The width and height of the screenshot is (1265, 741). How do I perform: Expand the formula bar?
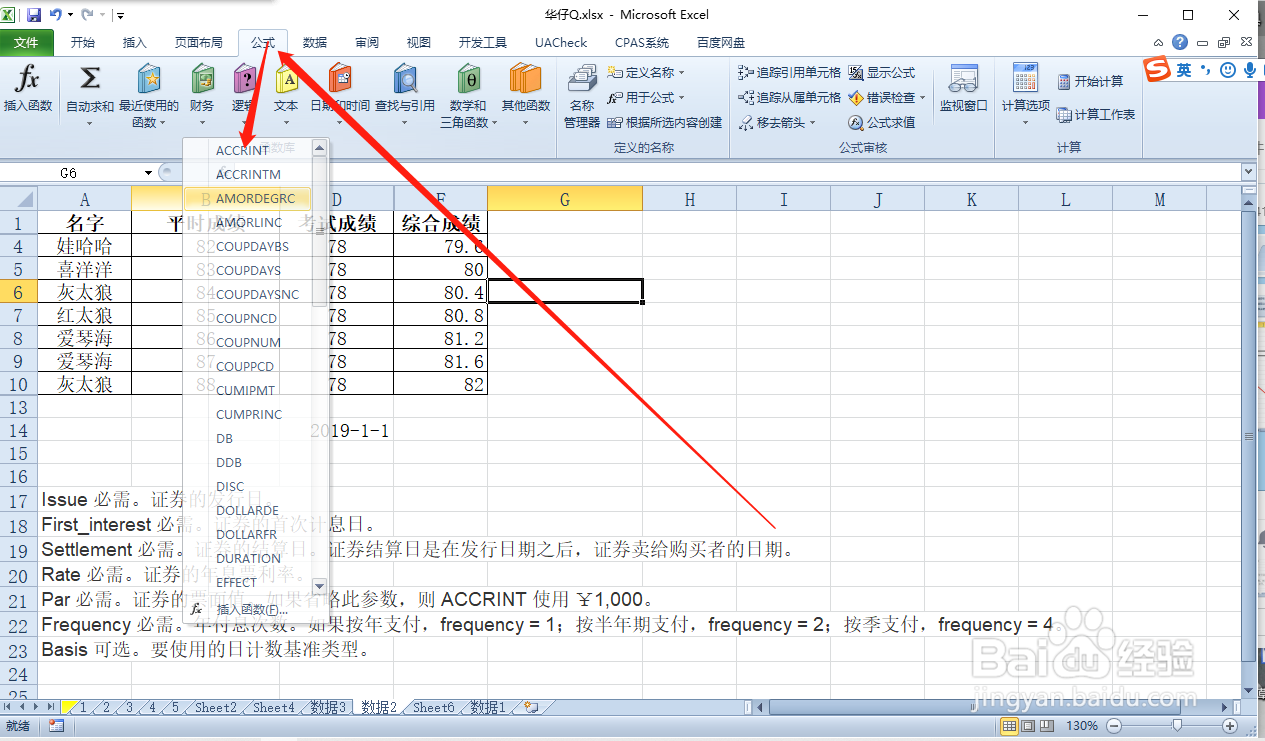tap(1248, 173)
